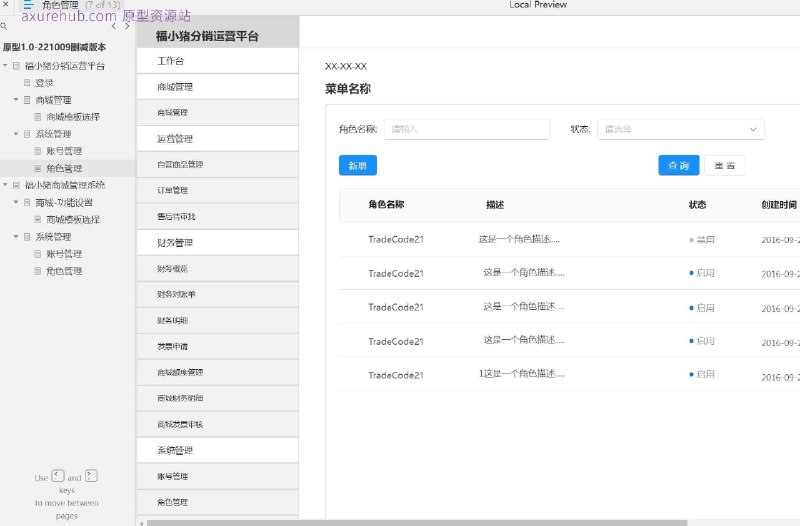Screen dimensions: 800x526
Task: Go to the previous page using the left chevron
Action: coord(113,26)
